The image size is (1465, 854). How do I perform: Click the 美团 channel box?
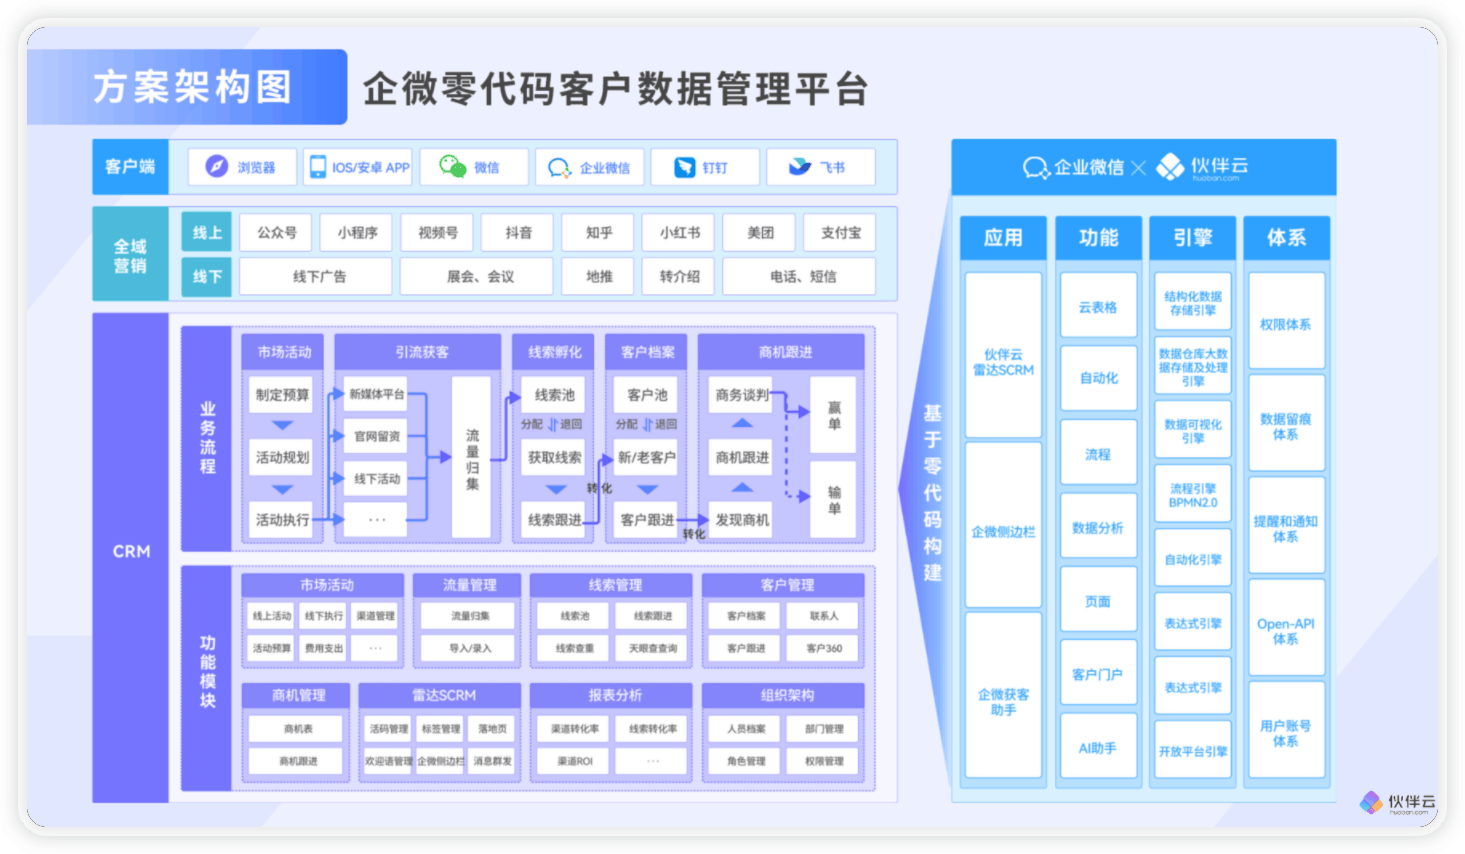coord(760,232)
